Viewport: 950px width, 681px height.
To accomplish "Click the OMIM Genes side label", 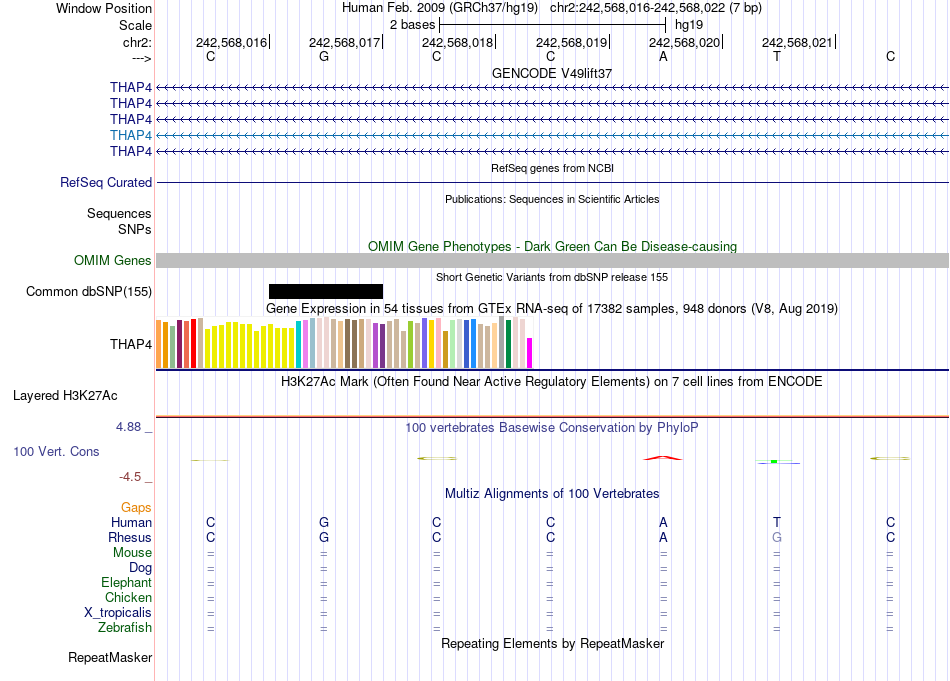I will [x=113, y=261].
